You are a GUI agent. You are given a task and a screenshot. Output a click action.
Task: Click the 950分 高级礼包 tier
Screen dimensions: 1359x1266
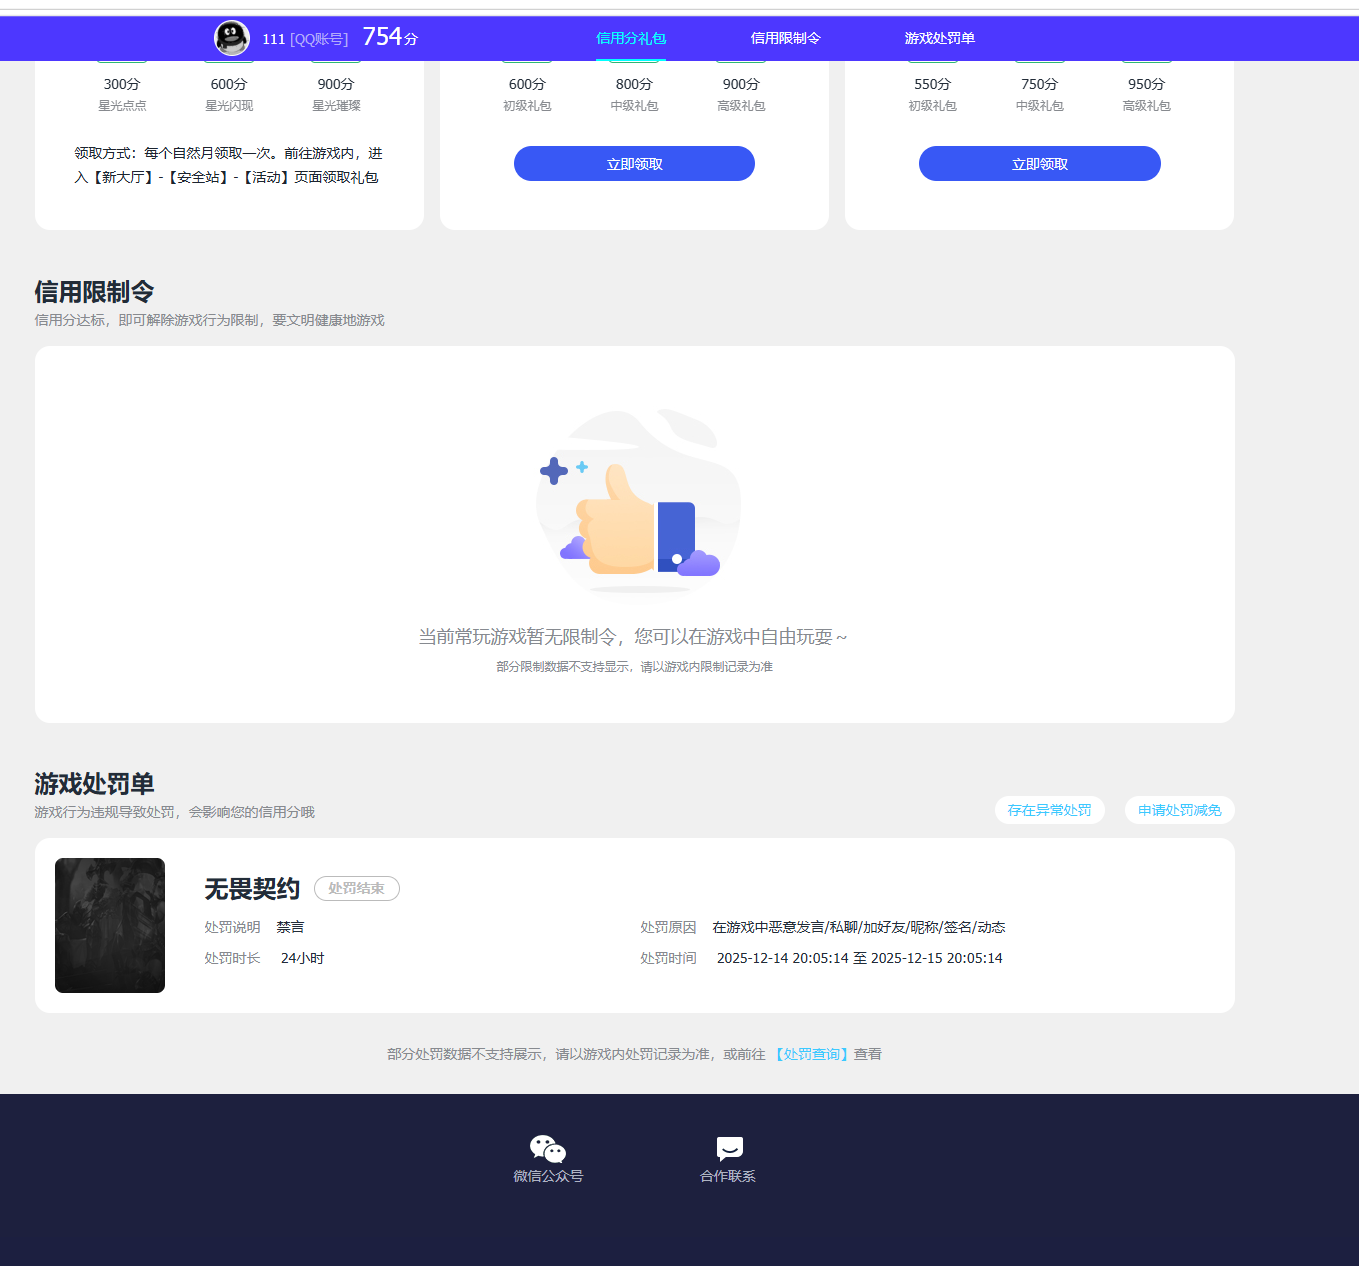tap(1146, 94)
